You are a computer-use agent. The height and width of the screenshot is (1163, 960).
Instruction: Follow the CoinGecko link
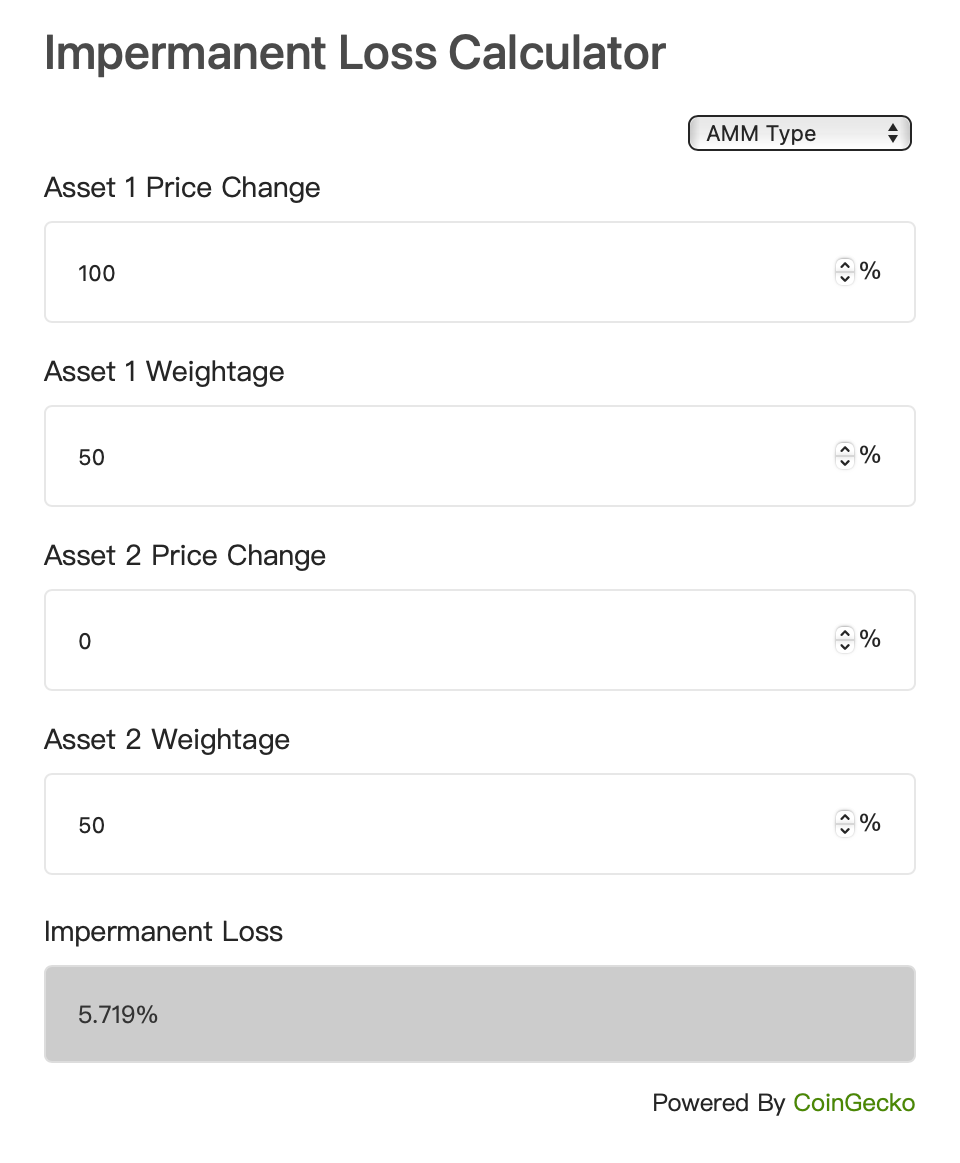[x=854, y=1103]
